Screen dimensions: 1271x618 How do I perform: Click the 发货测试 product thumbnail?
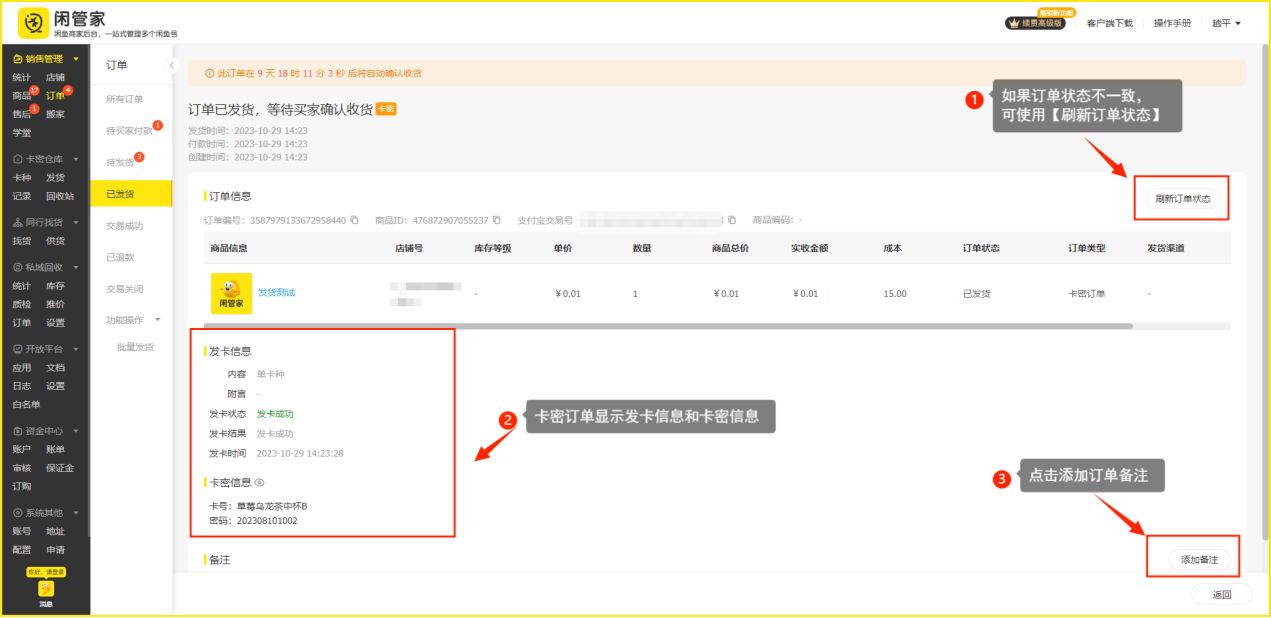click(x=231, y=293)
